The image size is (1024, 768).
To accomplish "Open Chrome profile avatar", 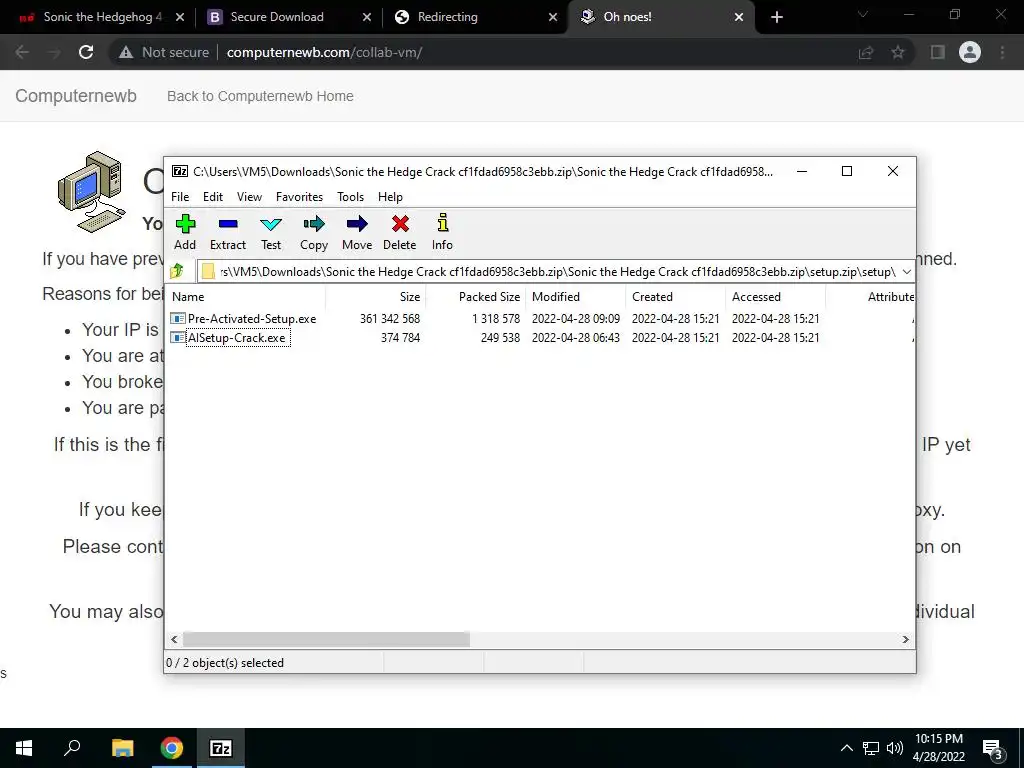I will click(x=970, y=52).
